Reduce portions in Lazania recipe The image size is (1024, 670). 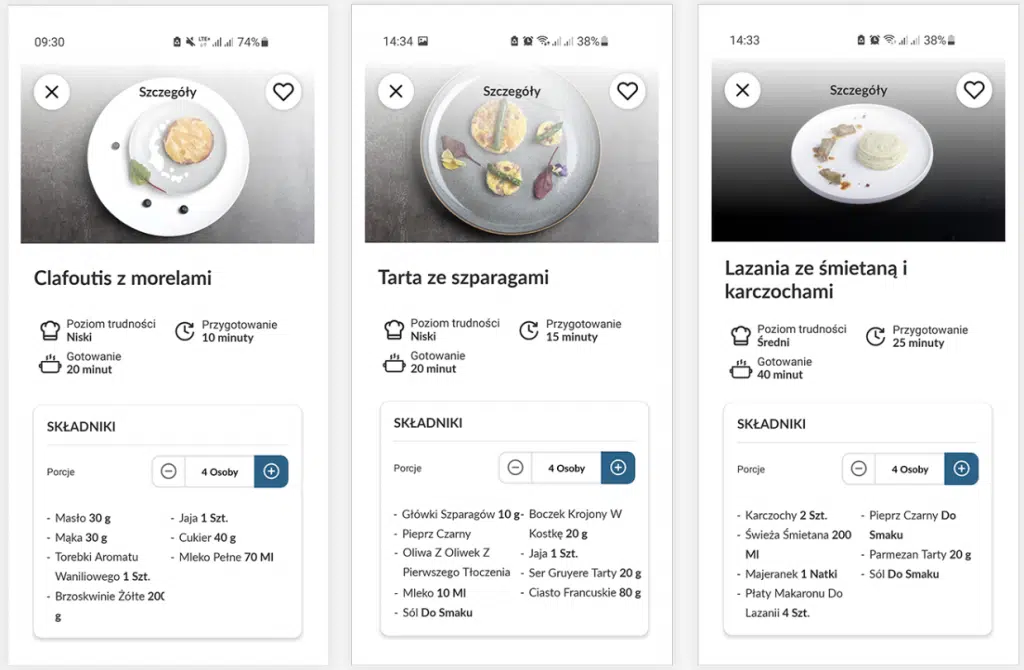click(x=858, y=469)
